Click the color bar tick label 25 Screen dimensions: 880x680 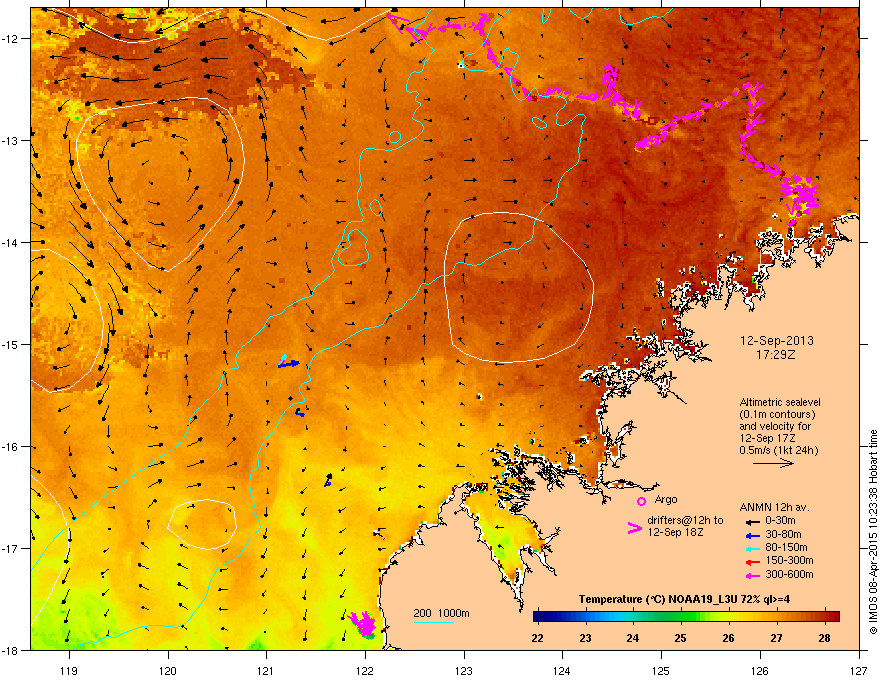(680, 638)
